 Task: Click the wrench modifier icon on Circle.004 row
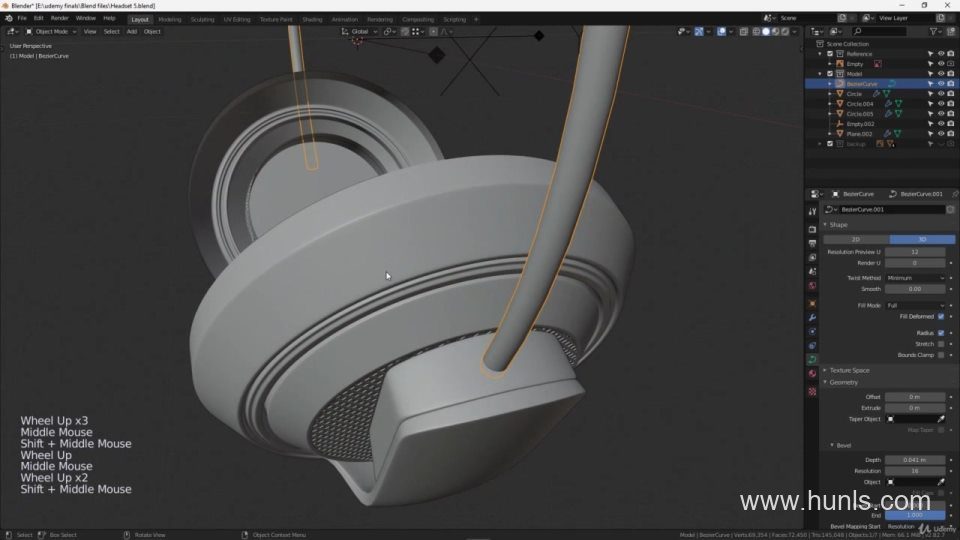pos(888,104)
